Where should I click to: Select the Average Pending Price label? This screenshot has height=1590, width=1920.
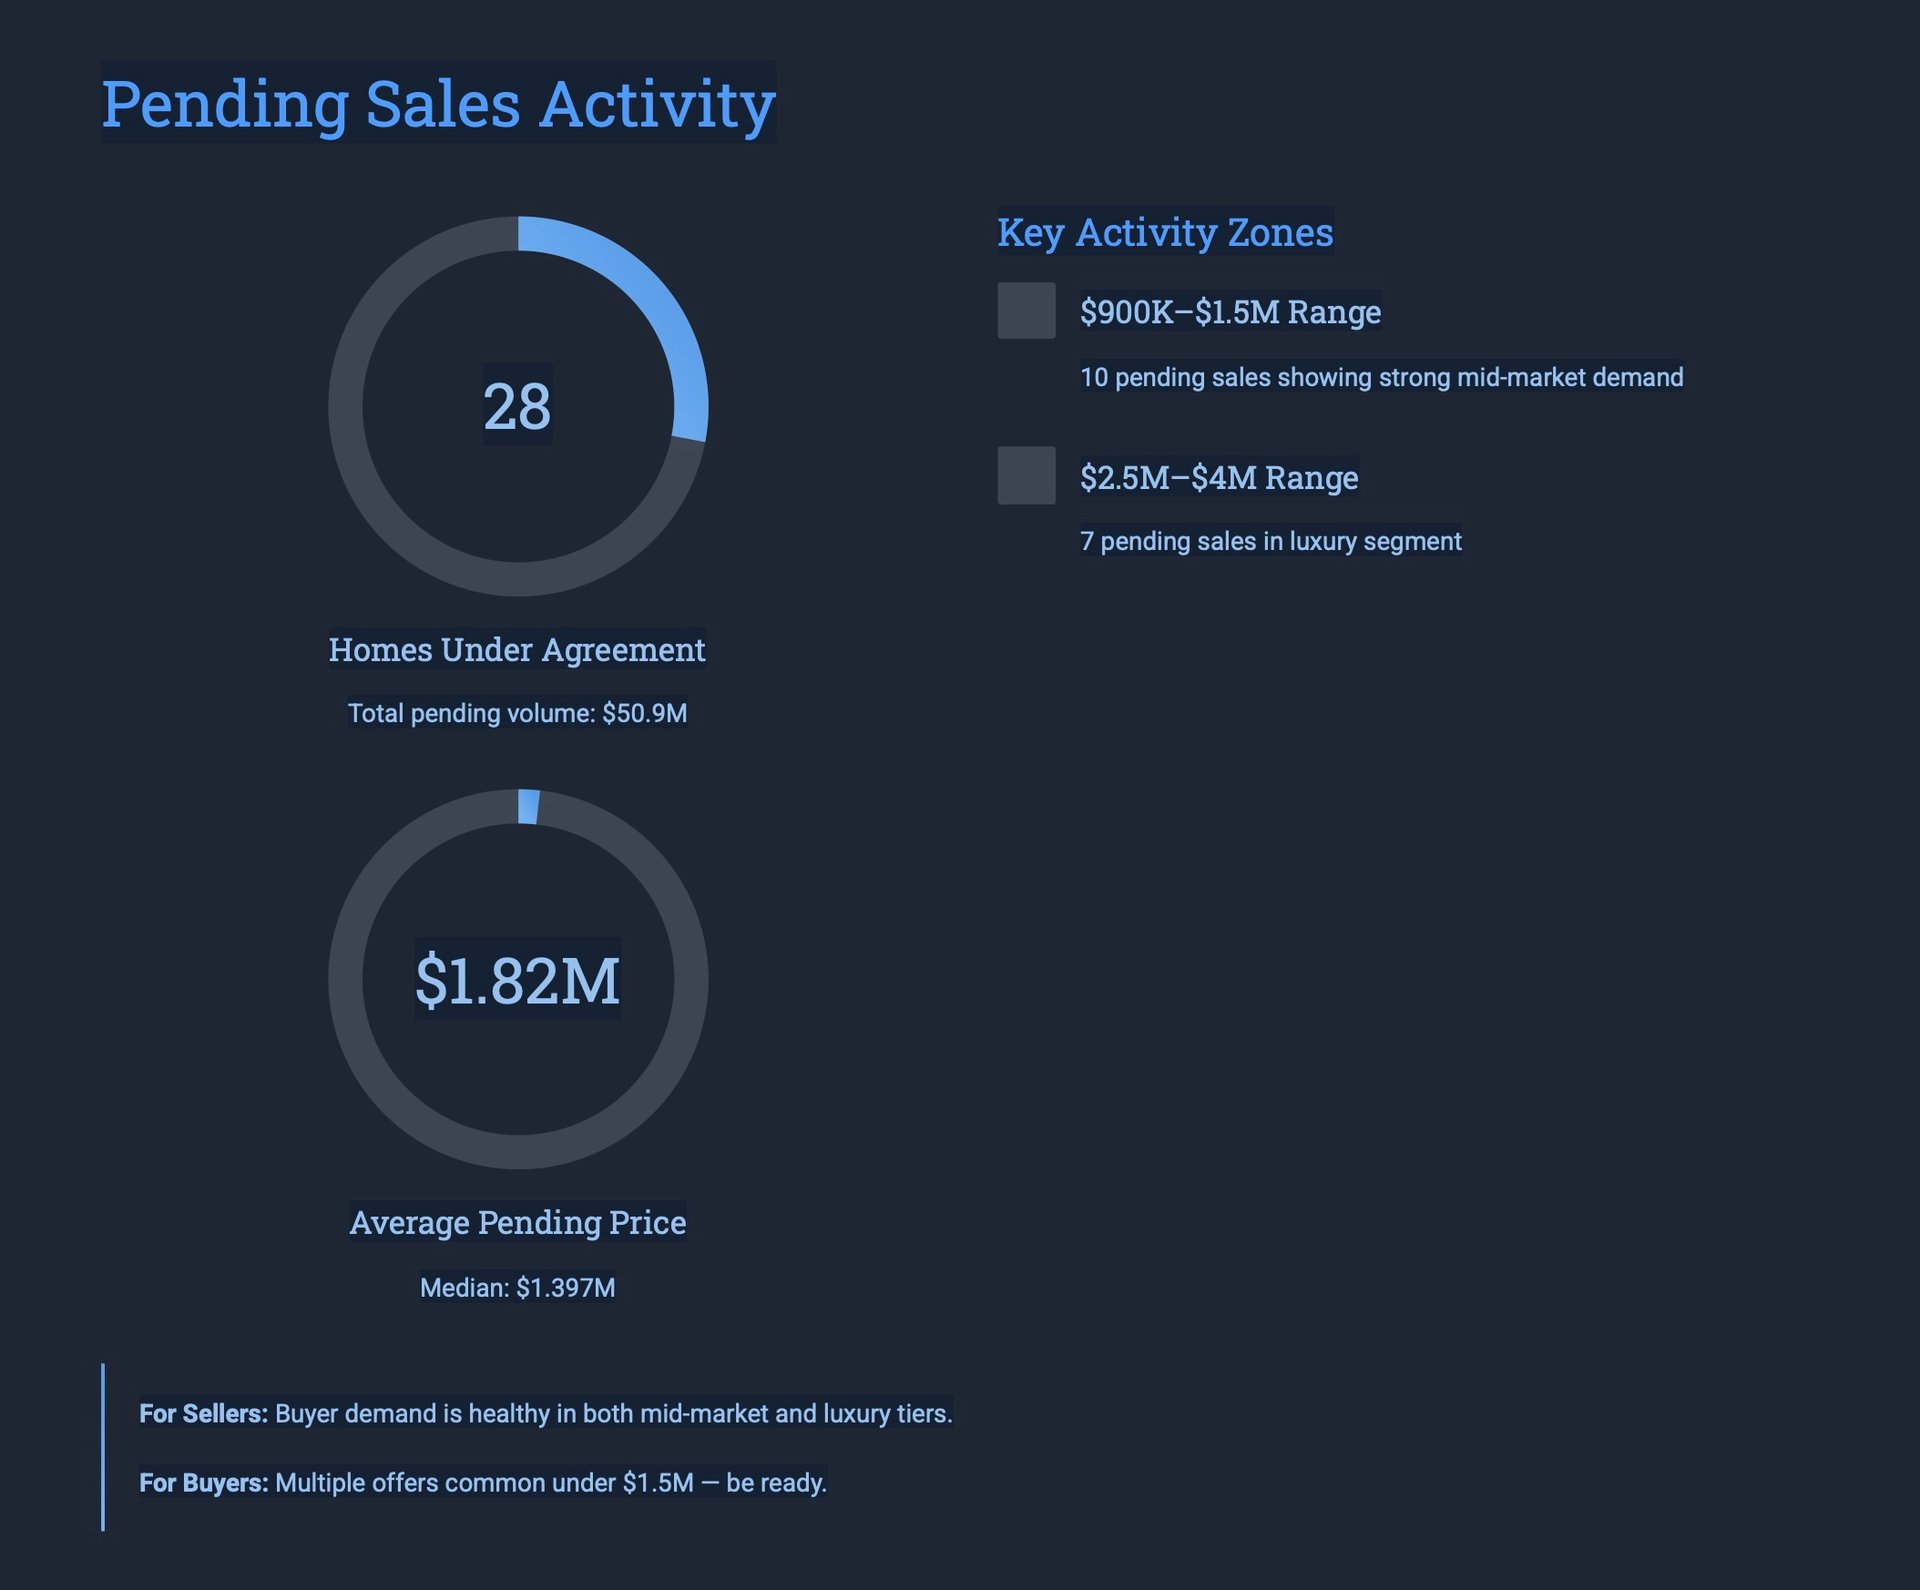point(517,1222)
